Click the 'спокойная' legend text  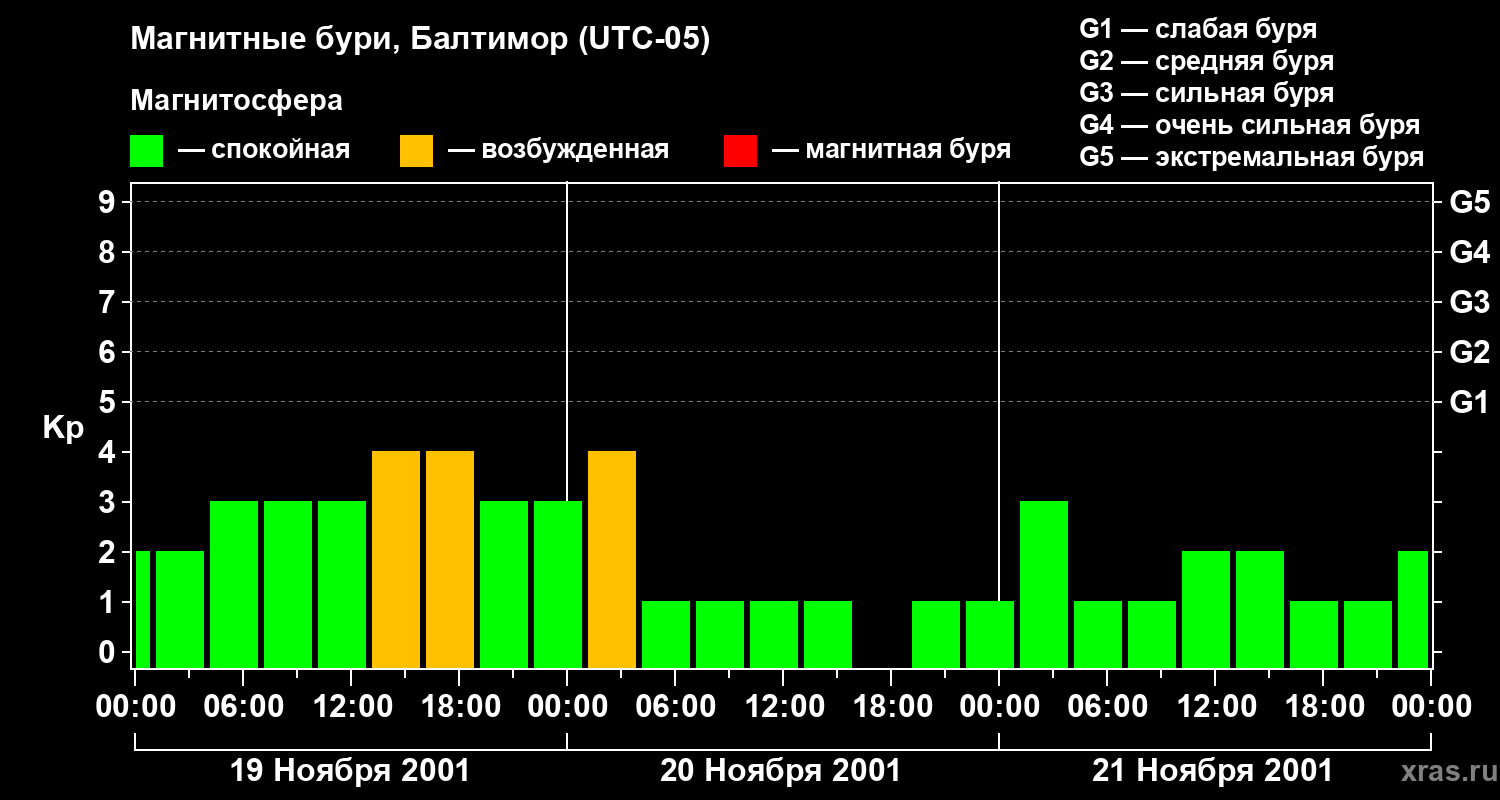(x=281, y=150)
